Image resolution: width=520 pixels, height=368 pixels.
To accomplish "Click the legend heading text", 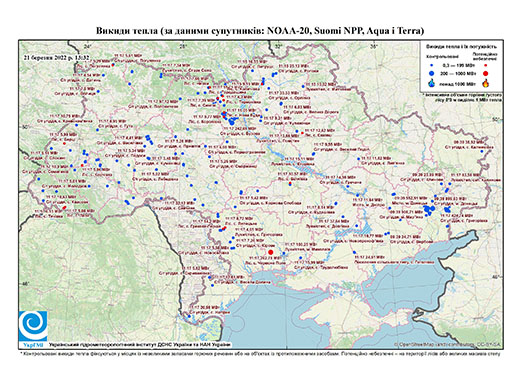I will (462, 47).
